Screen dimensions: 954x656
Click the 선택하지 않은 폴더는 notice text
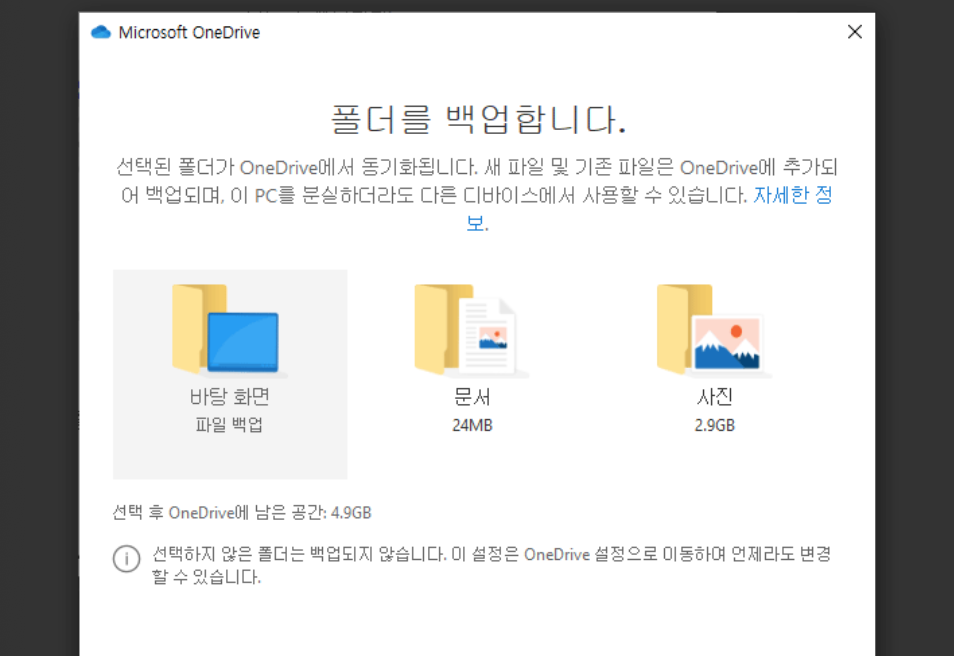491,565
